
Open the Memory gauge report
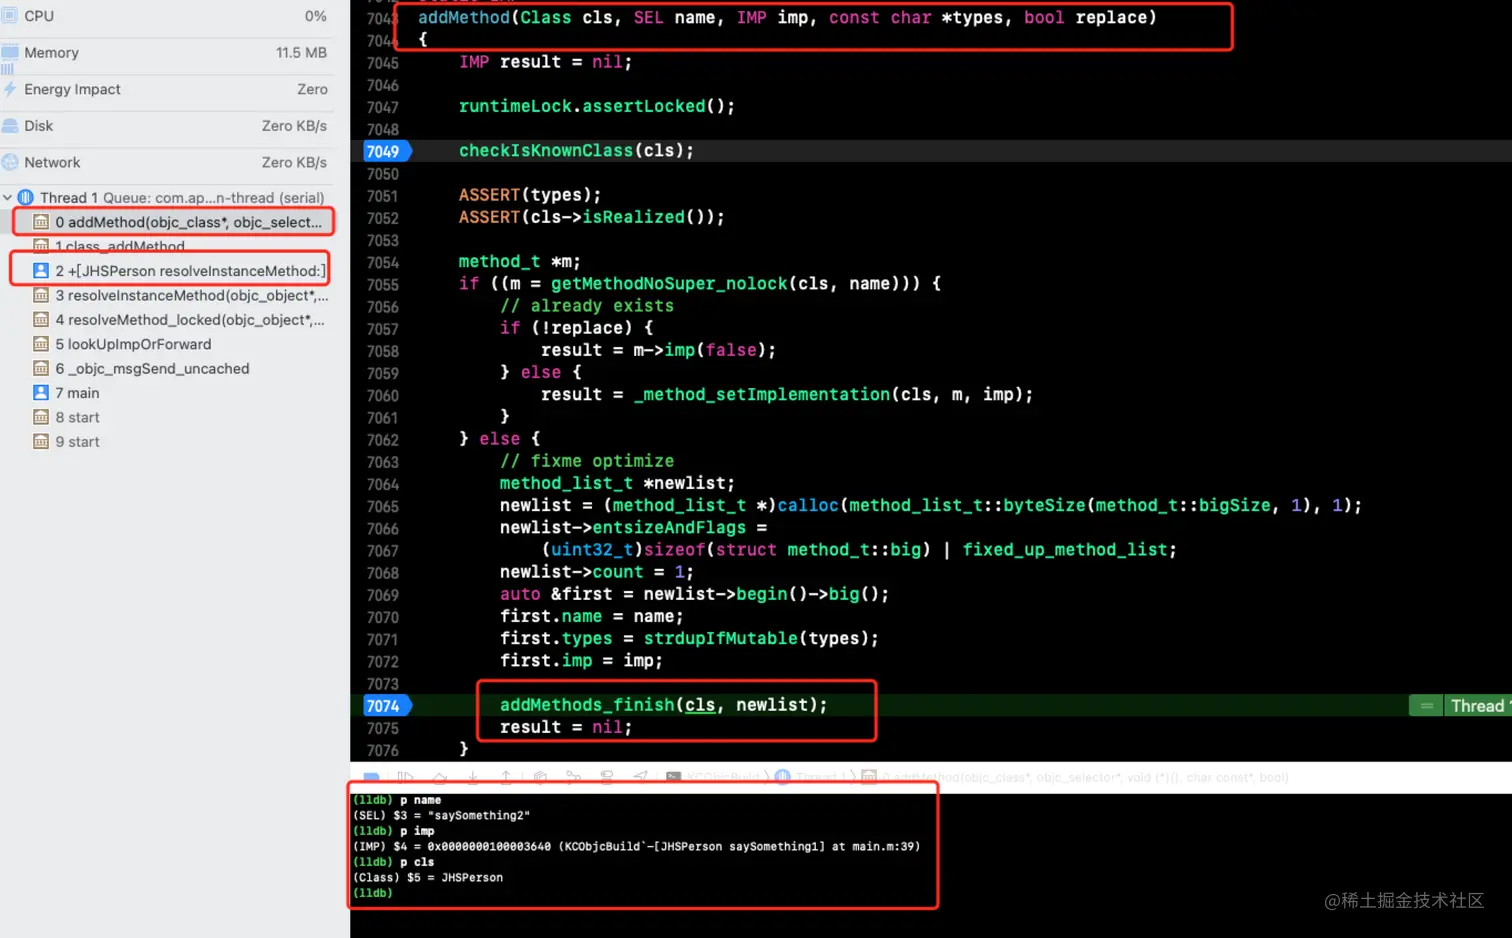tap(165, 53)
